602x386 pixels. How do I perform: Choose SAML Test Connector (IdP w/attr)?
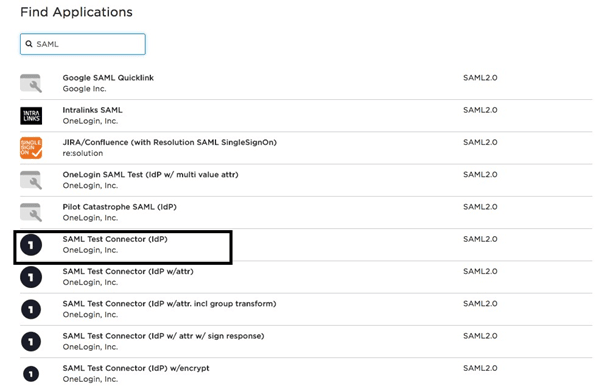pos(128,271)
